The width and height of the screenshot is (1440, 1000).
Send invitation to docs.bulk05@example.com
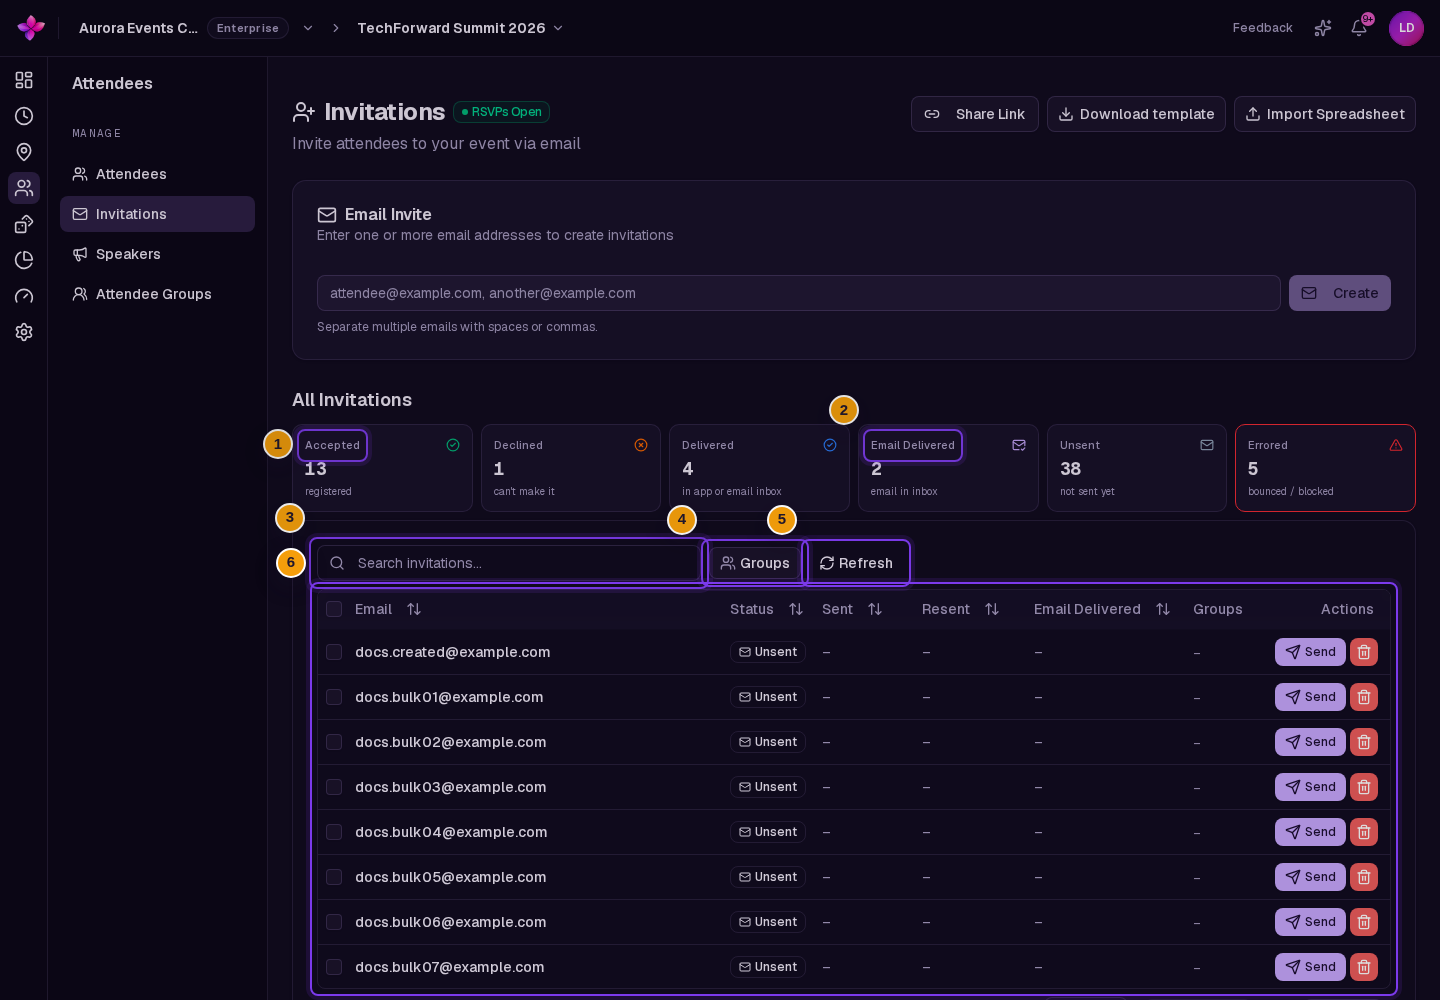[x=1310, y=877]
